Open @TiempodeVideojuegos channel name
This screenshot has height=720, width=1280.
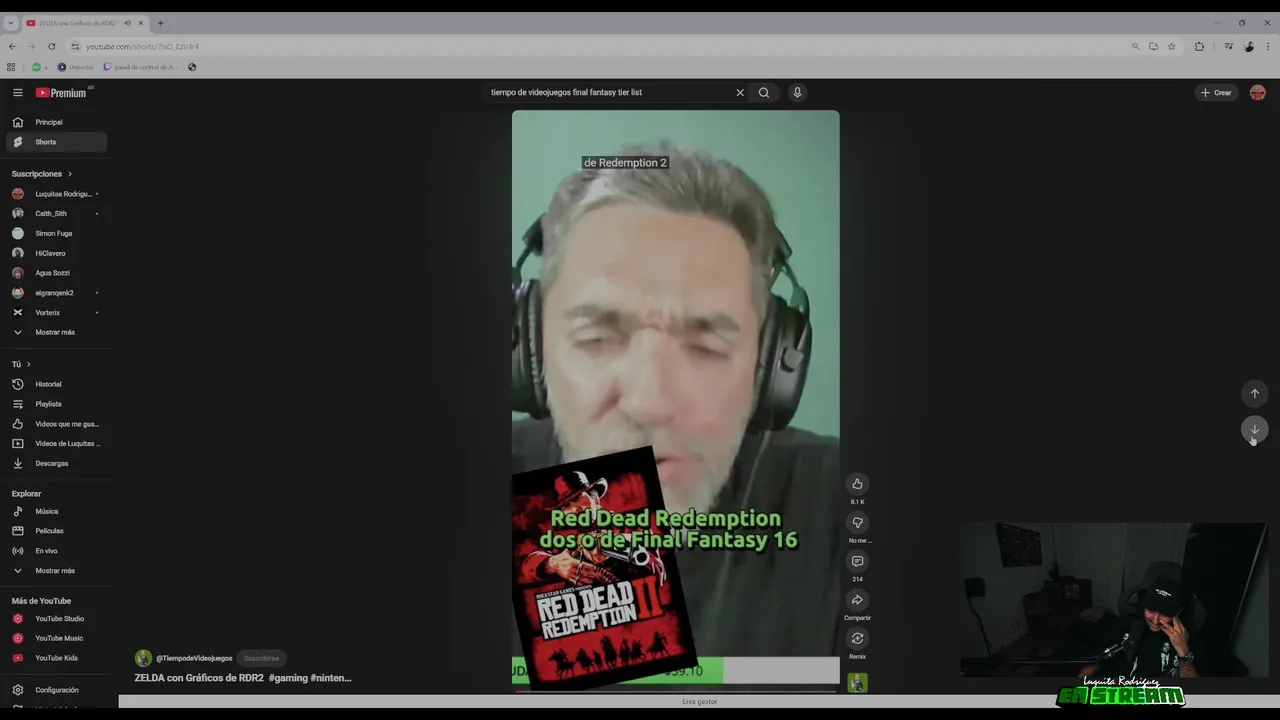[x=194, y=658]
